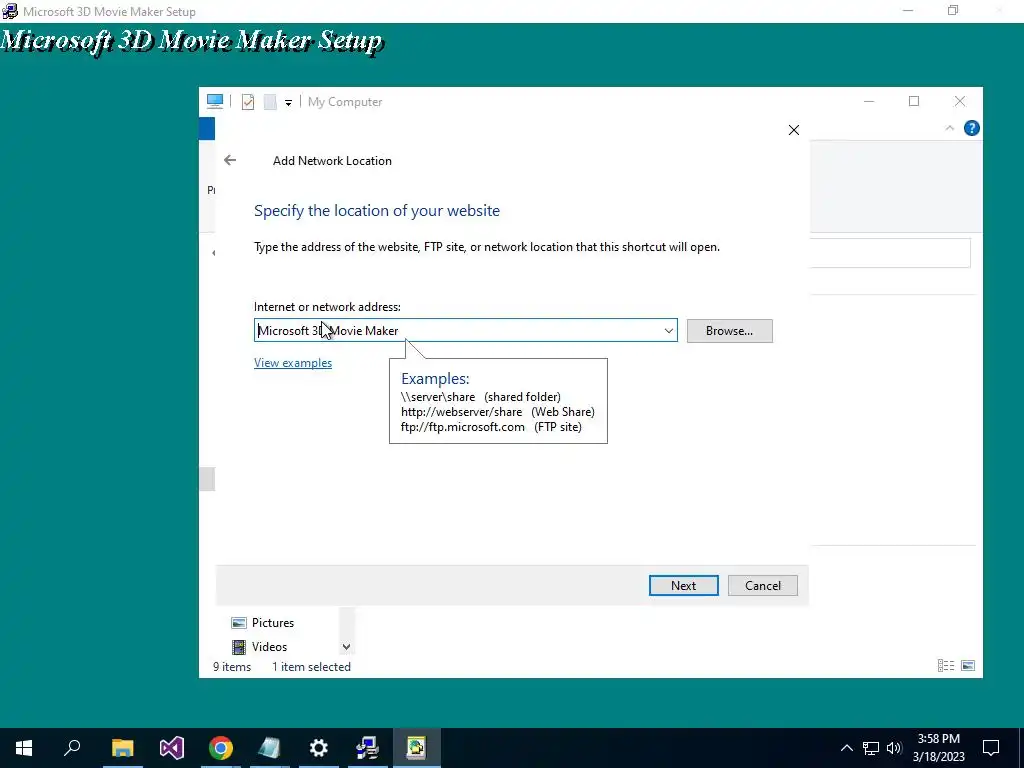Click the Cancel button

pos(763,585)
